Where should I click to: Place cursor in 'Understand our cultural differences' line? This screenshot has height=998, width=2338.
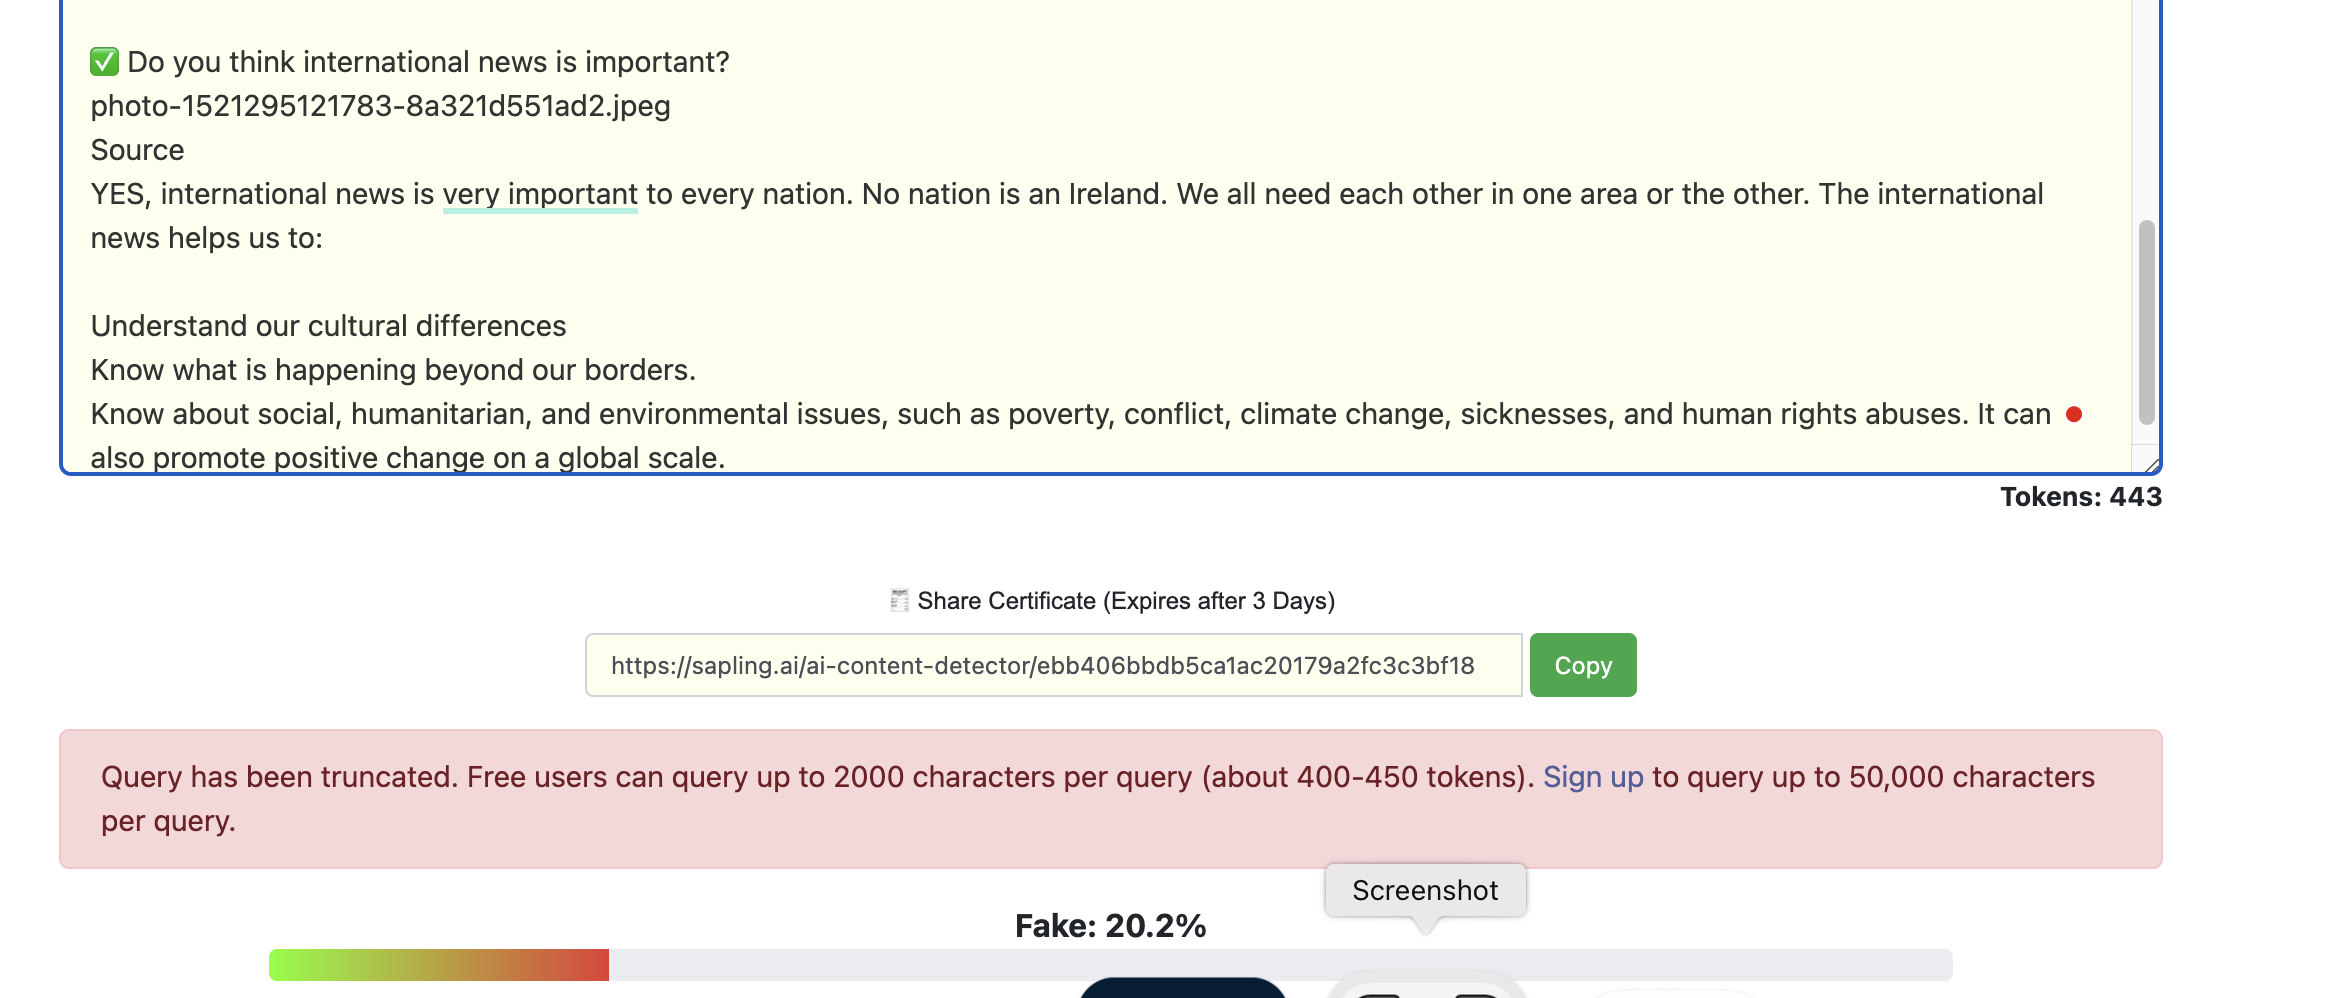(328, 326)
